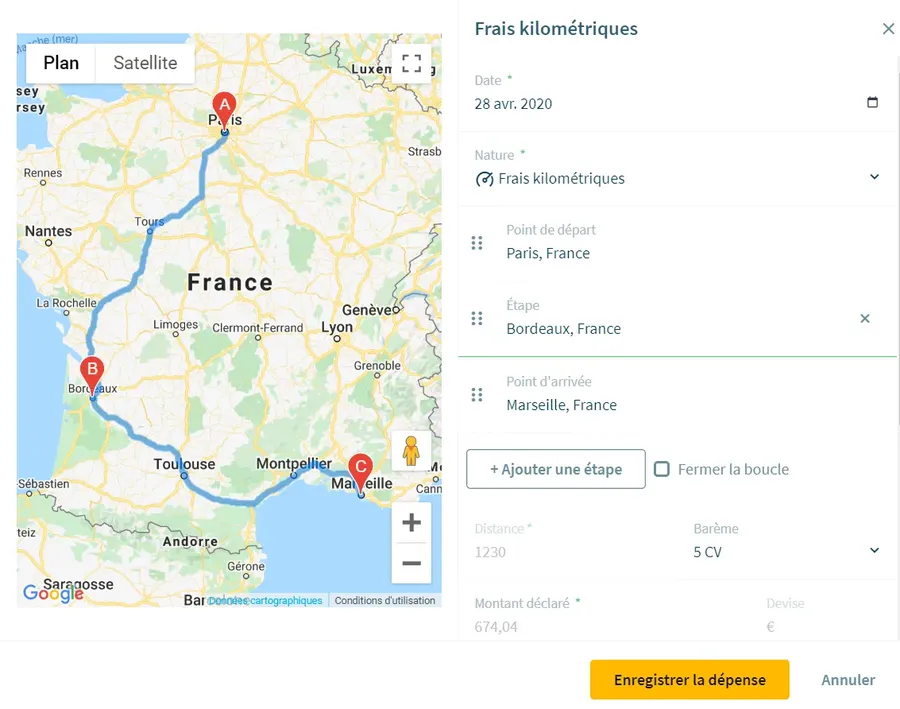Click the Annuler link
Image resolution: width=900 pixels, height=709 pixels.
[x=848, y=680]
